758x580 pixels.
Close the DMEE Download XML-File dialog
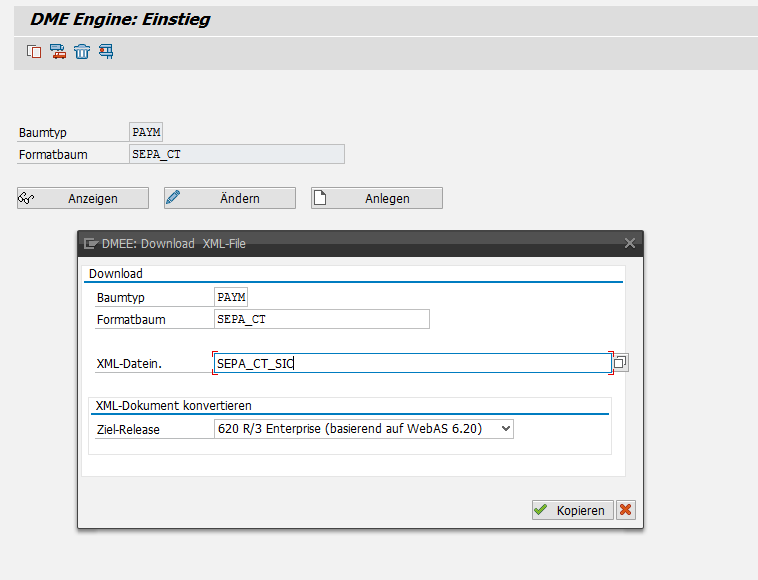click(x=630, y=243)
